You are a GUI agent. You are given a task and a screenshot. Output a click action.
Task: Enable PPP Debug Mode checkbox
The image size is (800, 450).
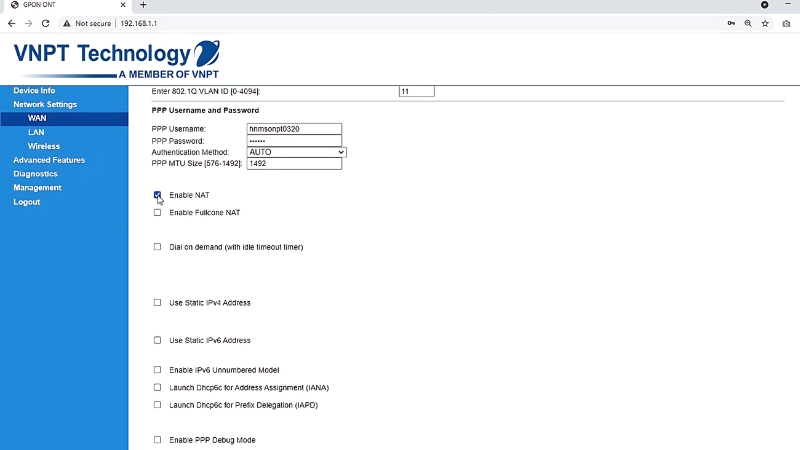[157, 440]
